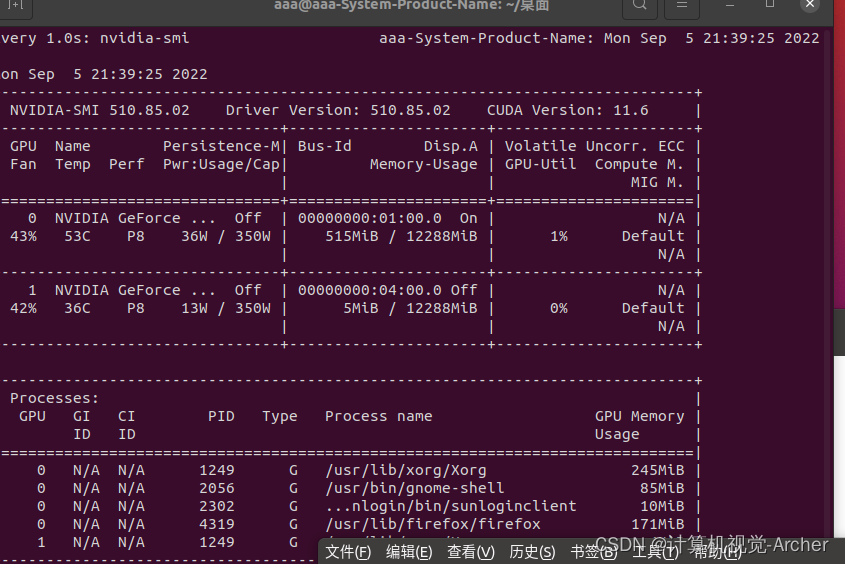Click the 'Bus-Id' column header
The height and width of the screenshot is (564, 845).
pyautogui.click(x=324, y=147)
